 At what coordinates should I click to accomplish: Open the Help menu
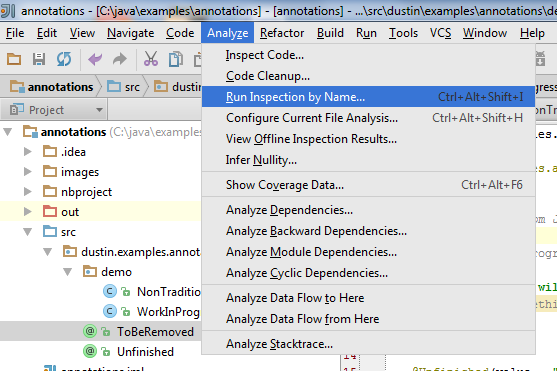(x=532, y=33)
